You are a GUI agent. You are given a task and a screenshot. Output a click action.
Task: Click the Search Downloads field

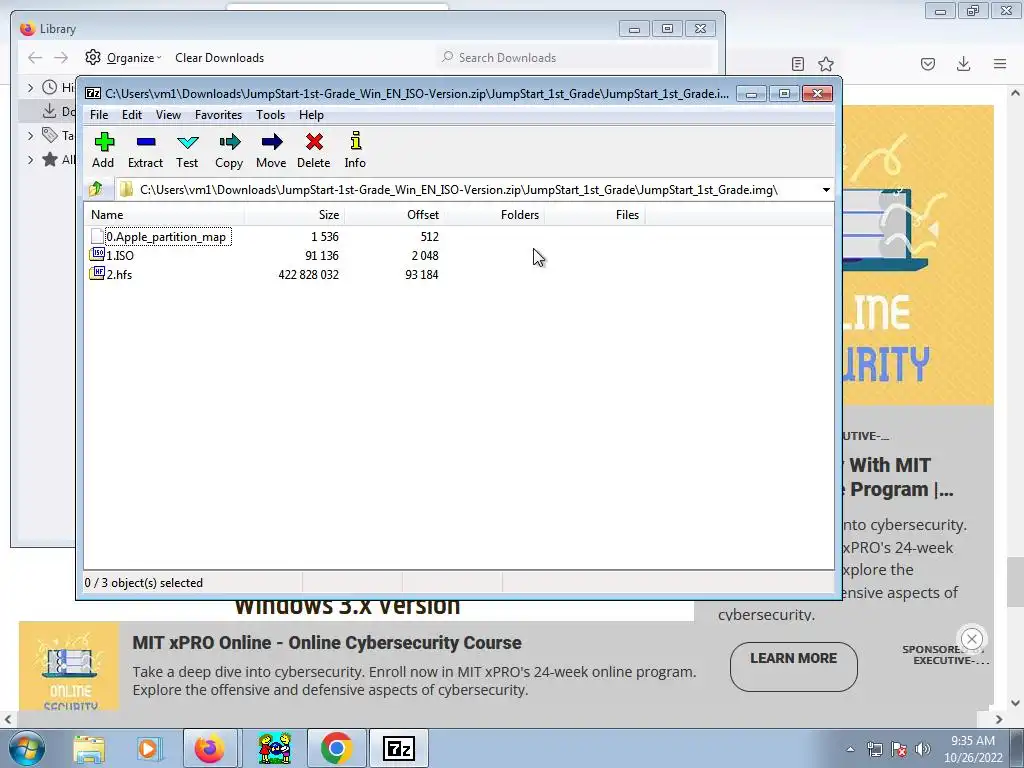tap(575, 57)
